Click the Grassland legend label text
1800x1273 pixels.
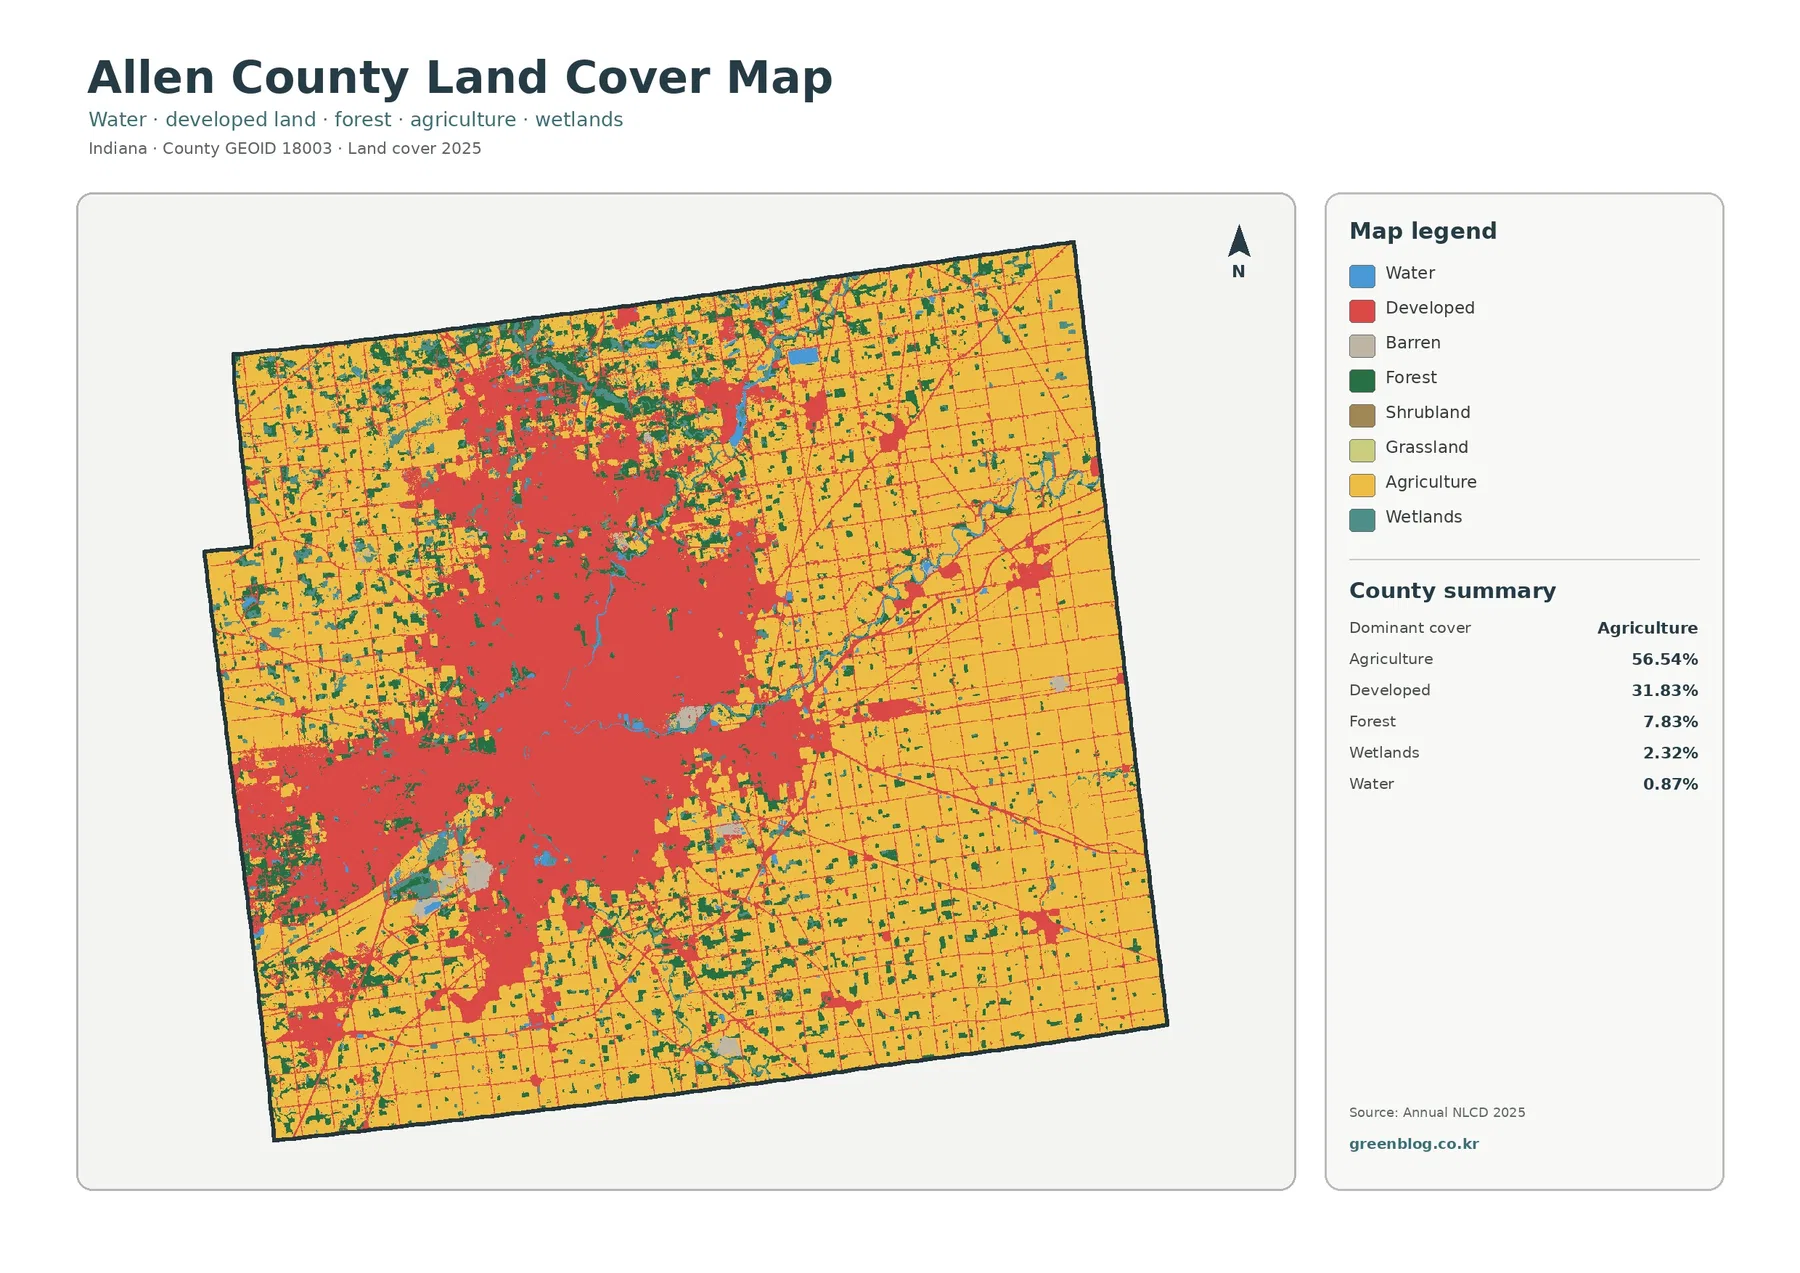1427,447
